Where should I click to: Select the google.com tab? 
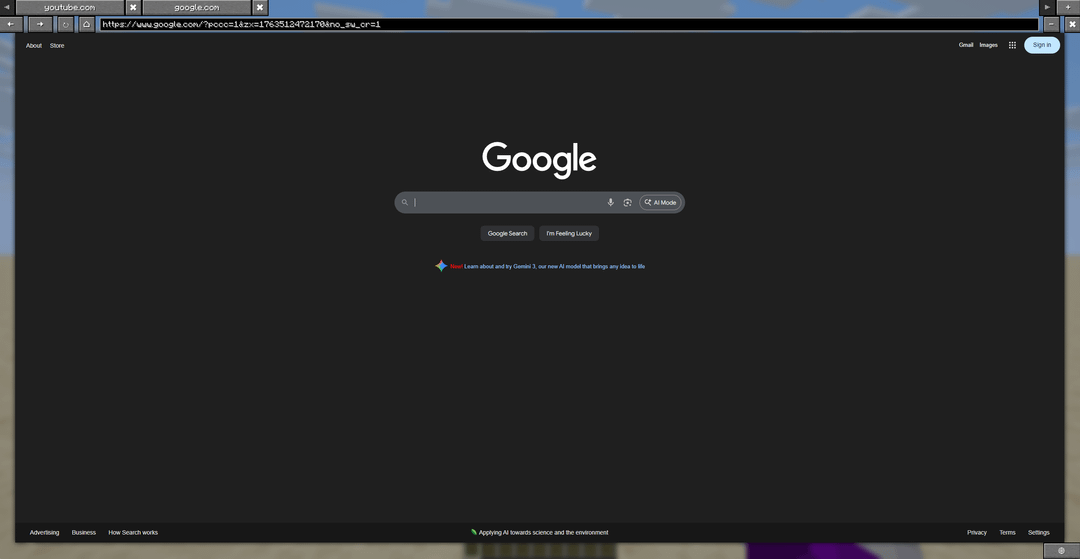pos(197,7)
